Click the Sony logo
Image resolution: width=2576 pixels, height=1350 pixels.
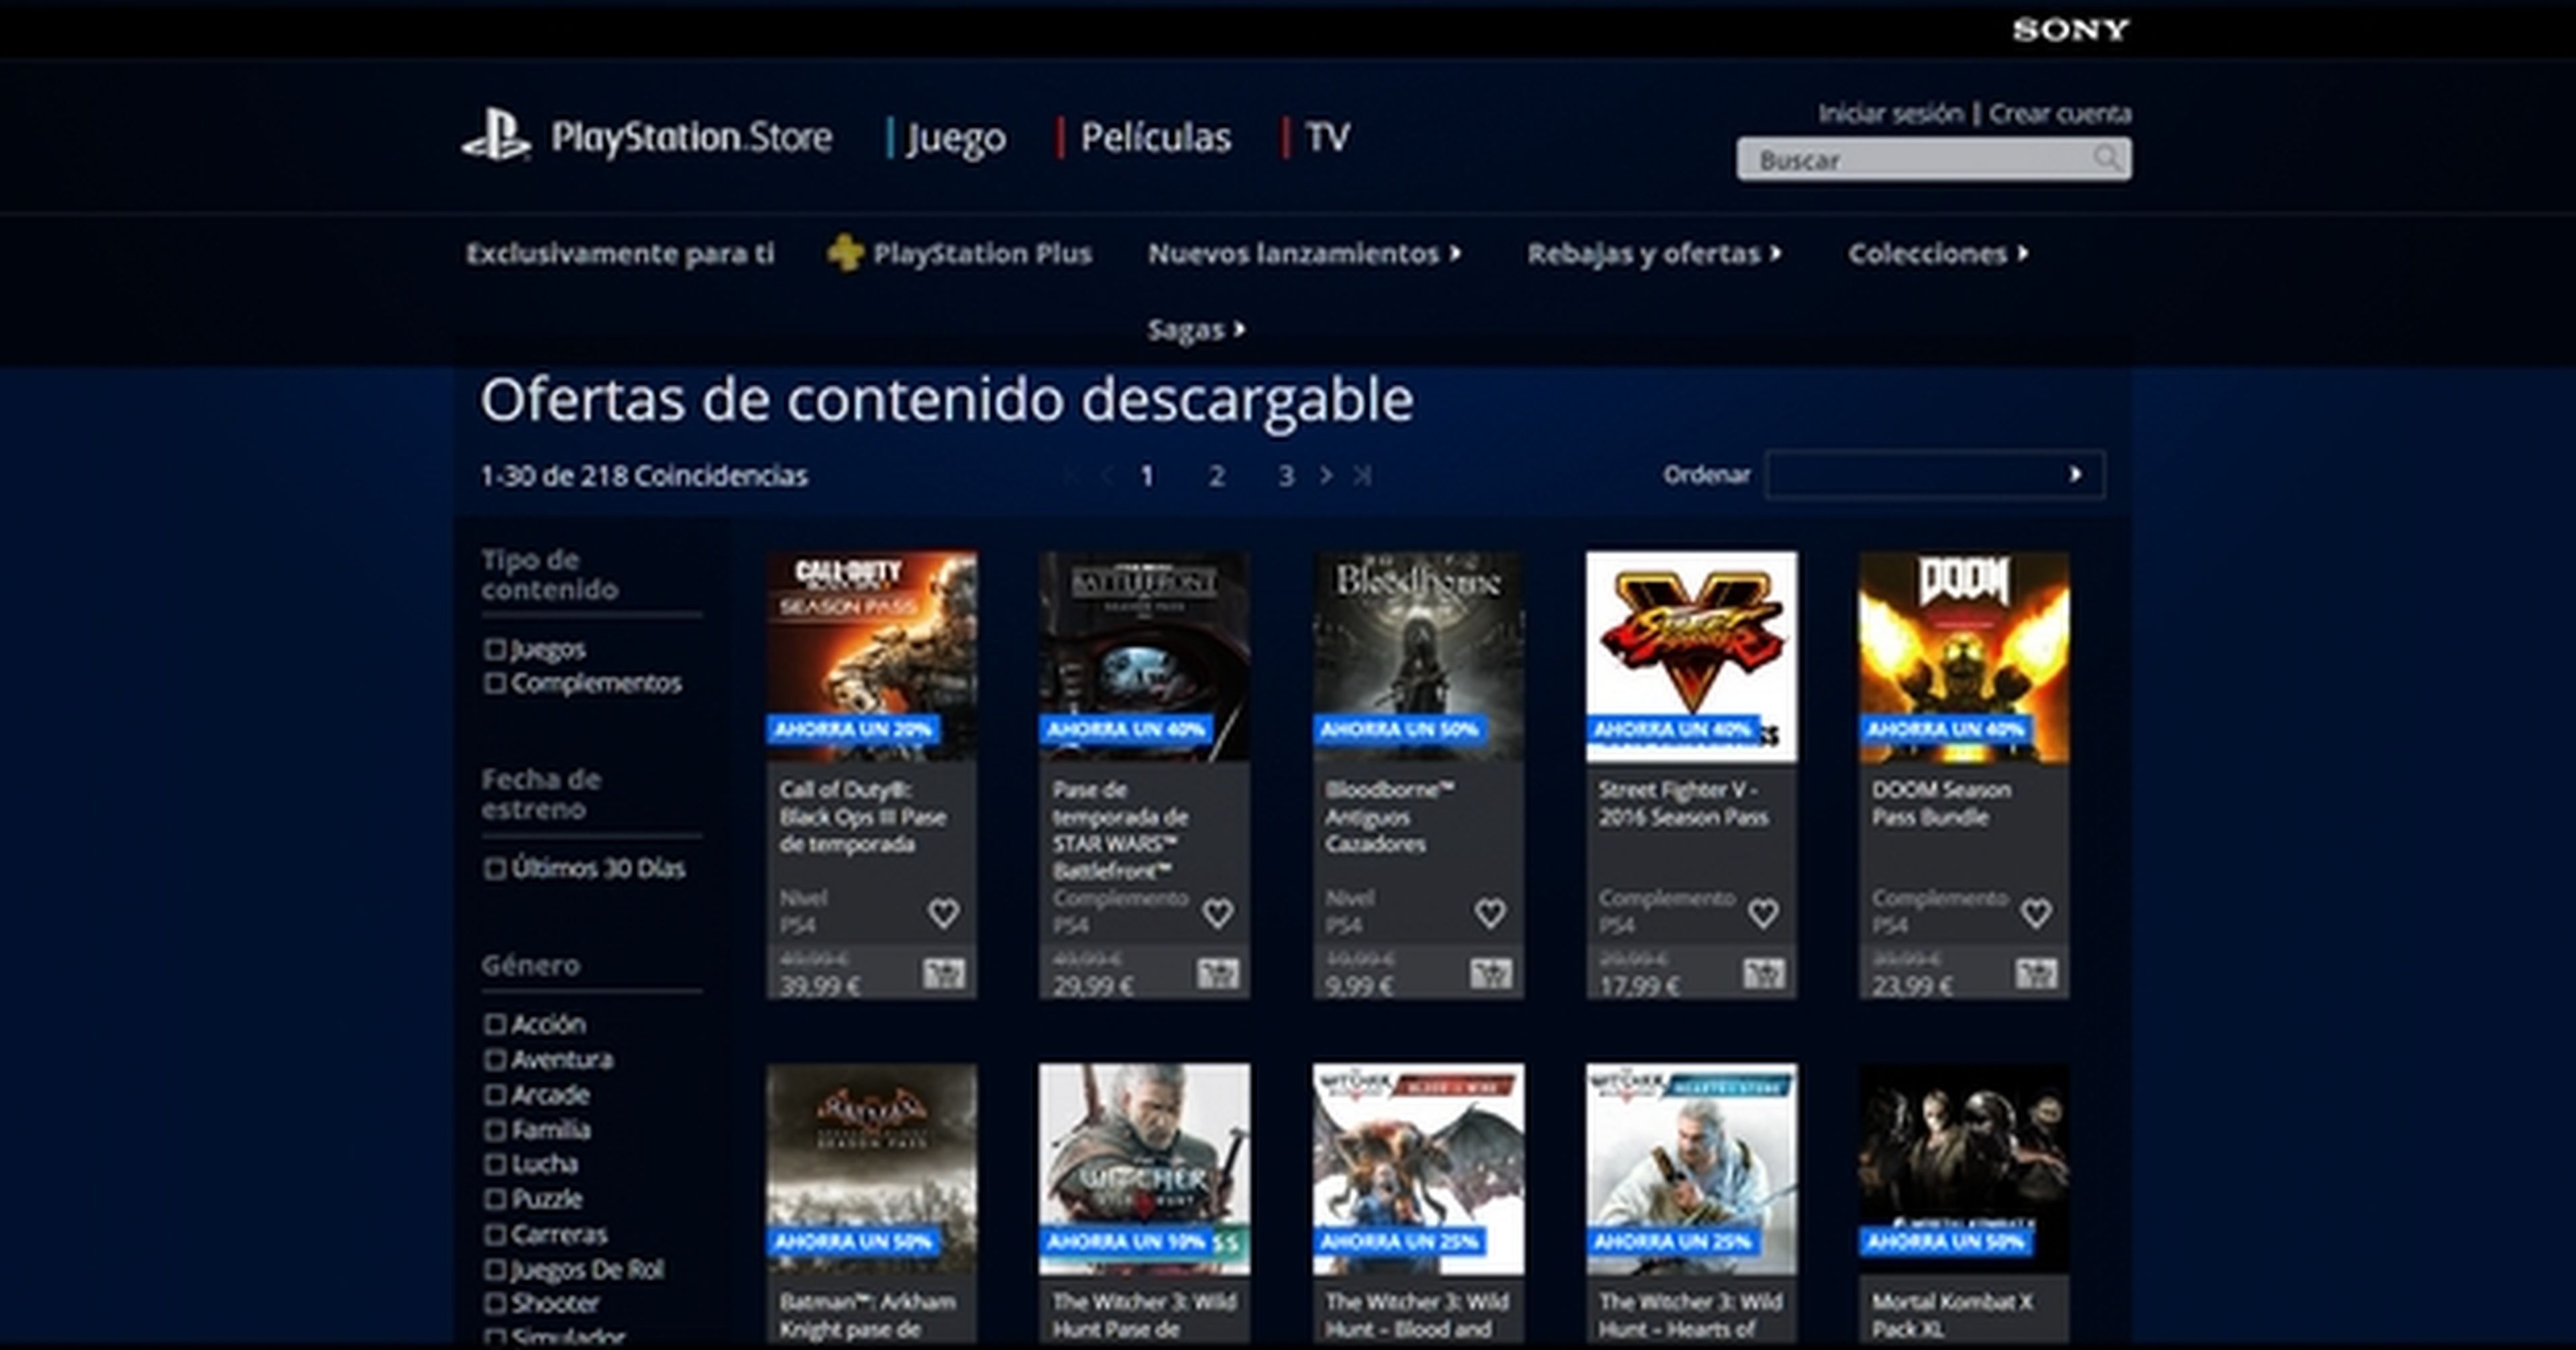tap(2070, 30)
